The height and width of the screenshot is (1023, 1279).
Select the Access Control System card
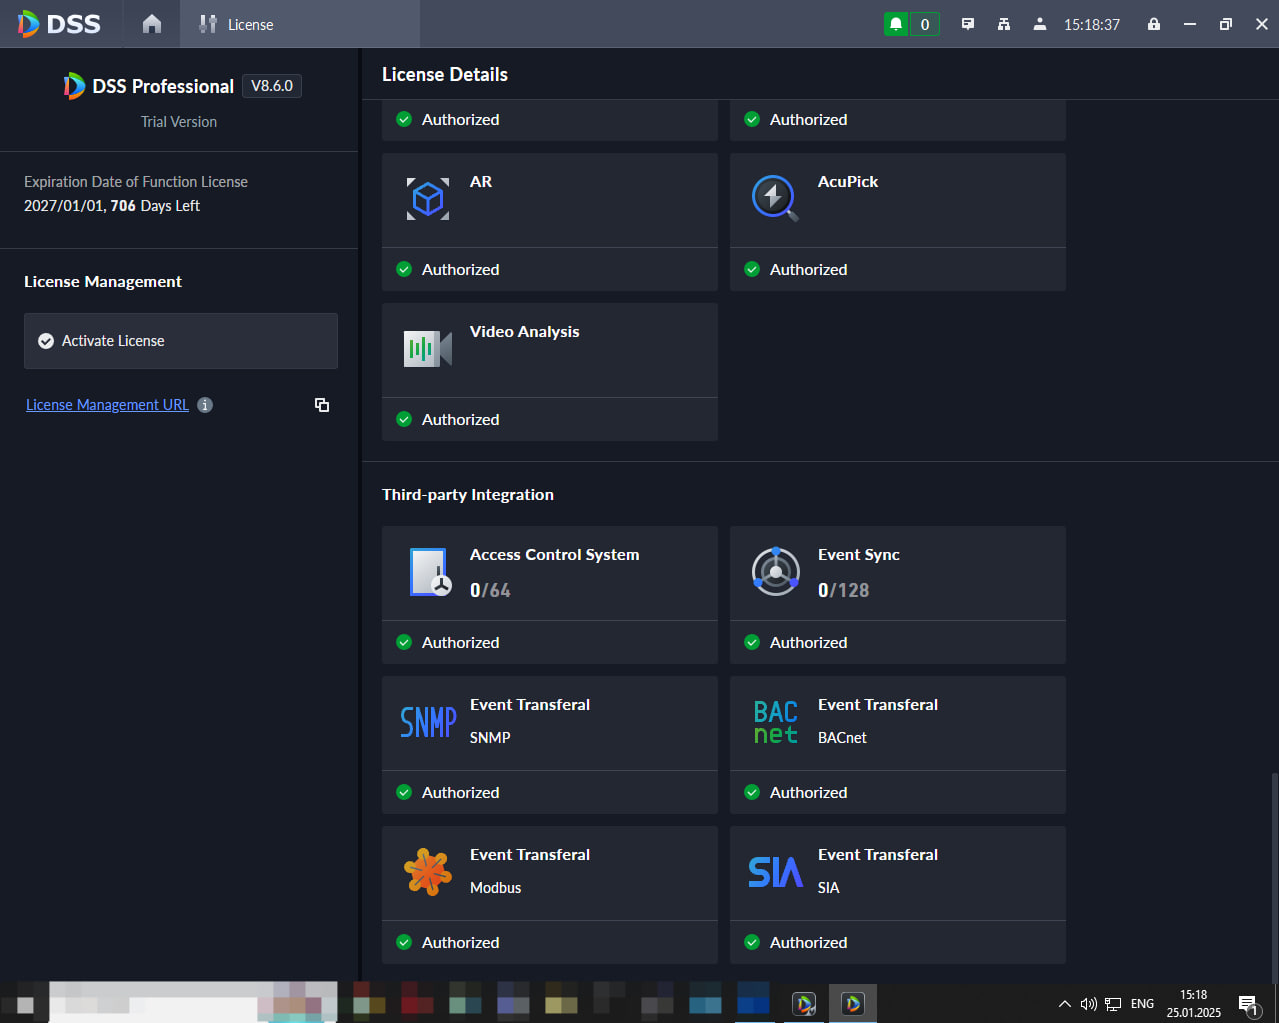pyautogui.click(x=550, y=595)
